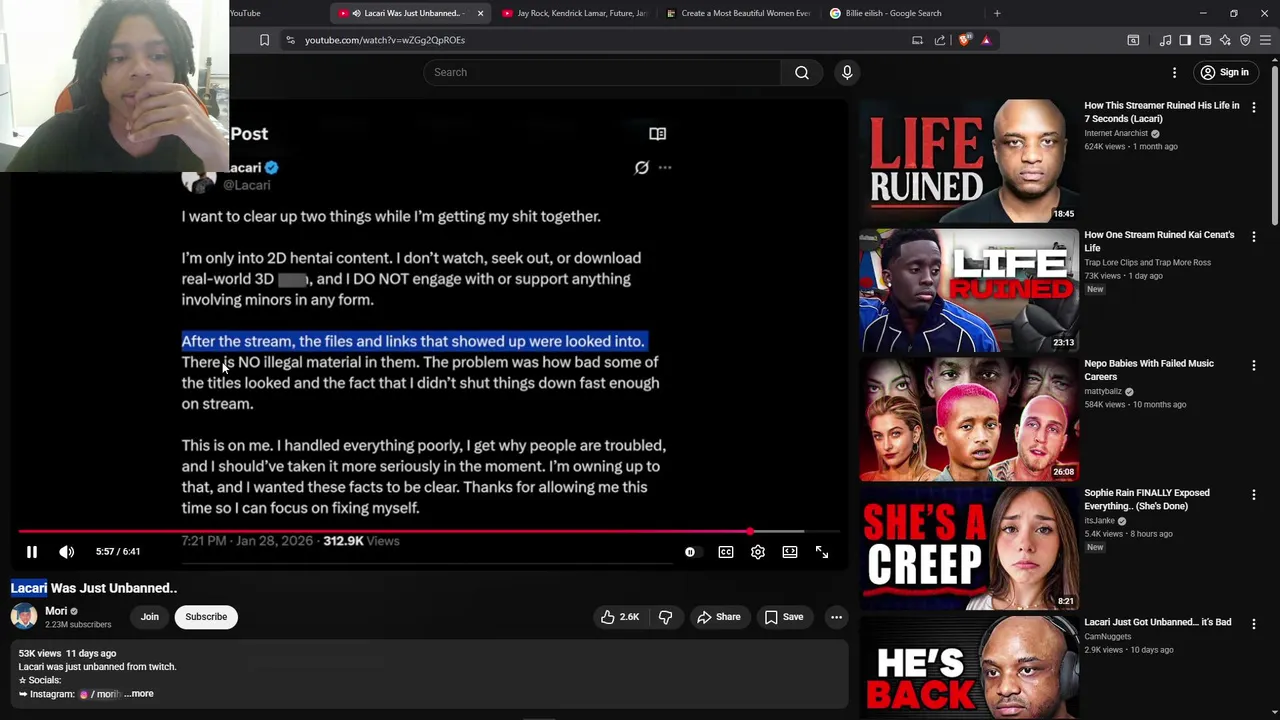Viewport: 1280px width, 720px height.
Task: Share the video
Action: tap(719, 617)
